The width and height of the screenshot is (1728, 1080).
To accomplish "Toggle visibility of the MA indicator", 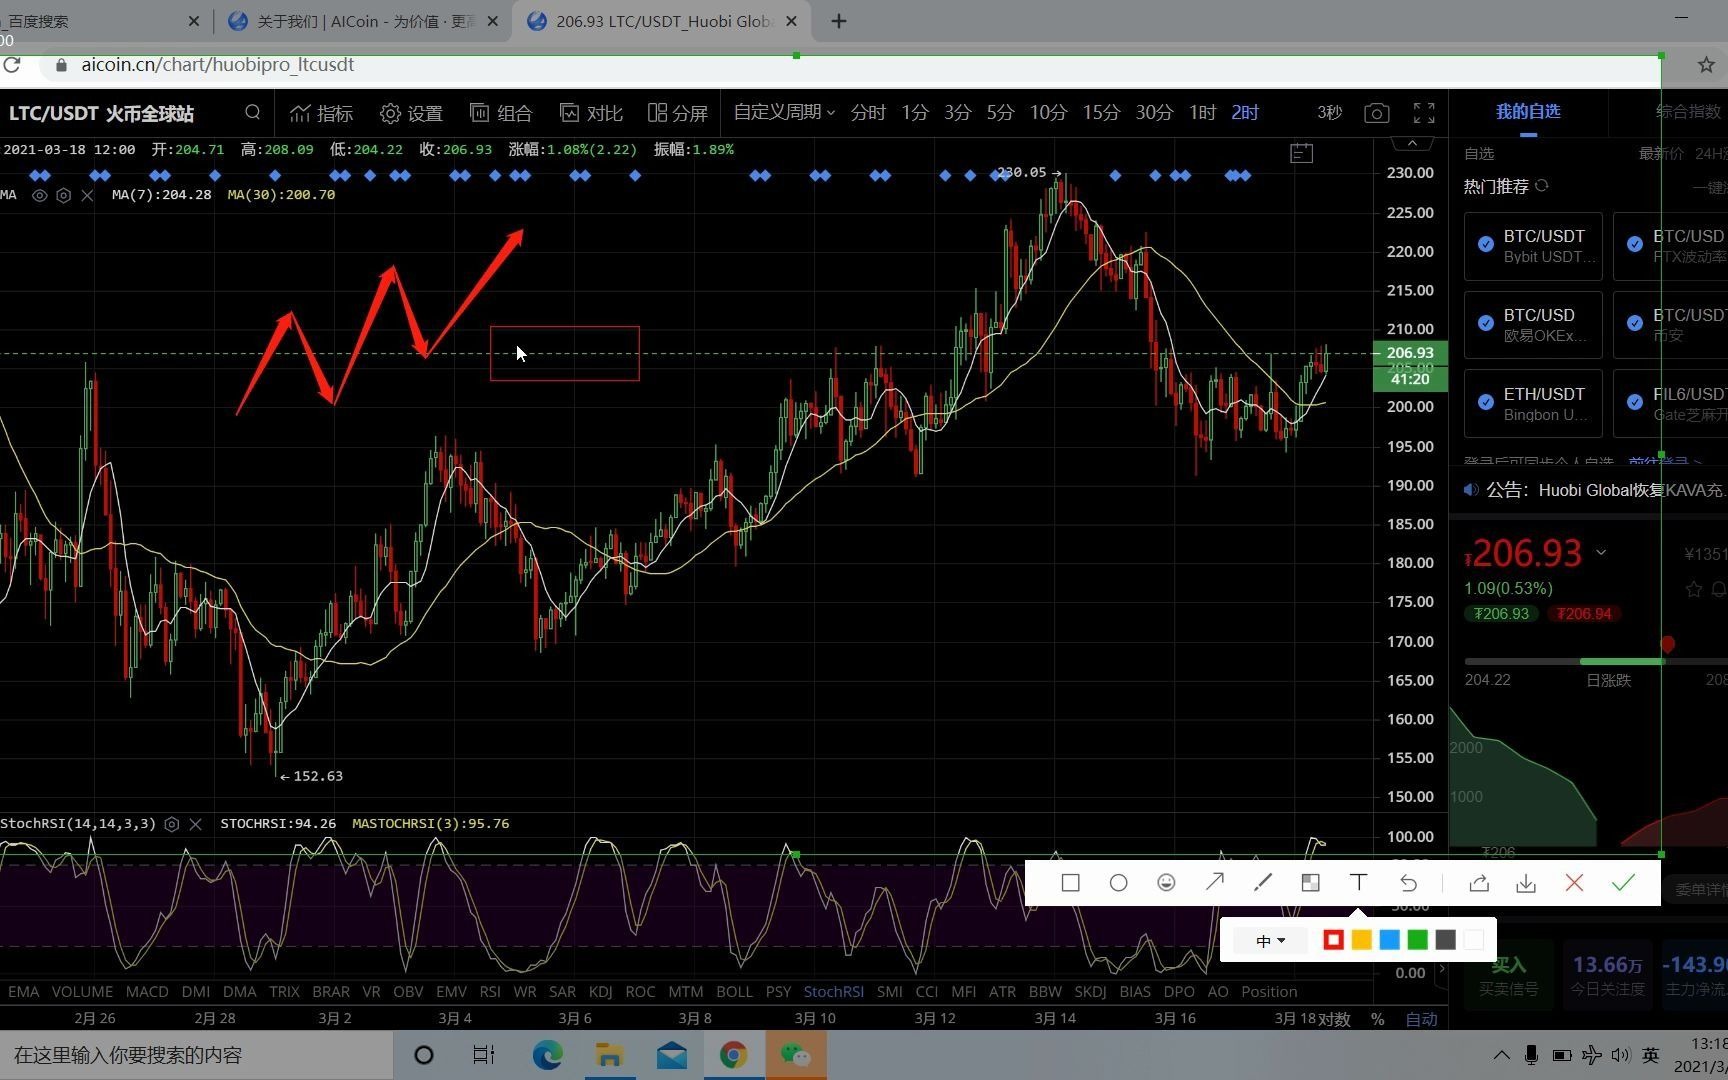I will coord(40,195).
